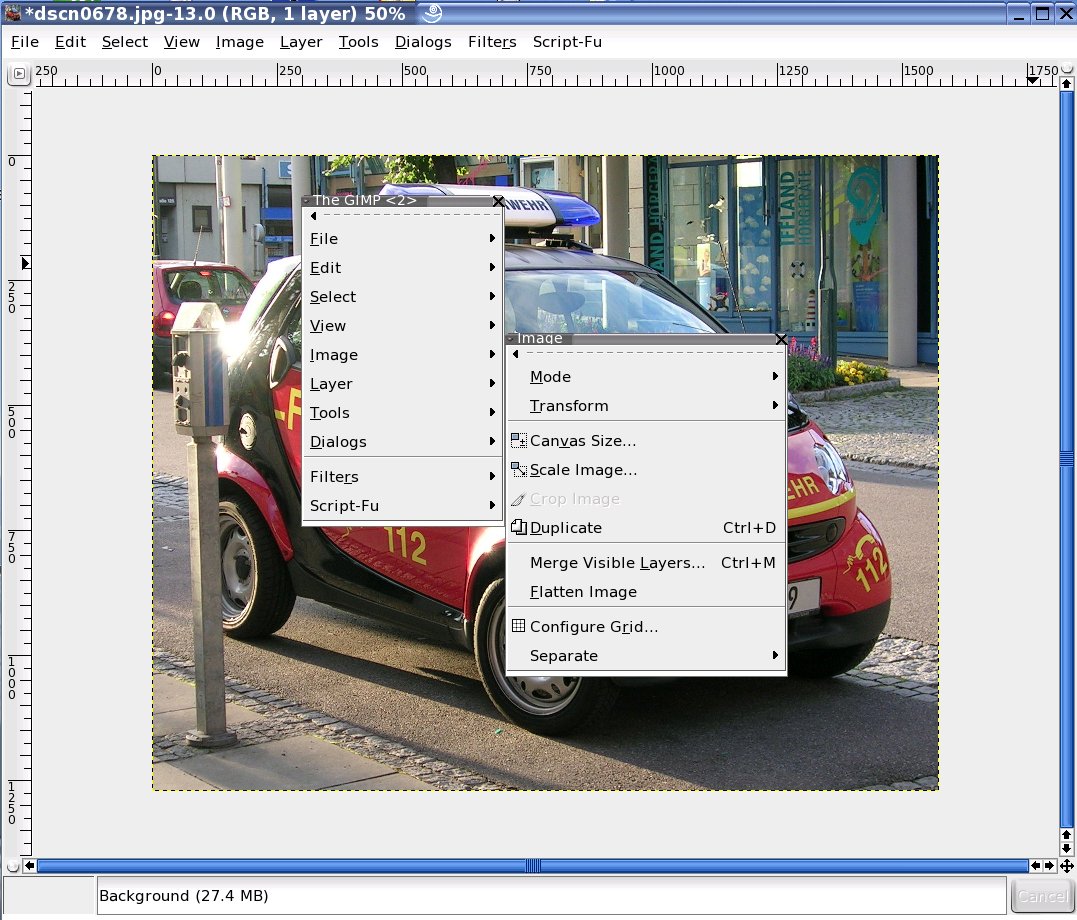The width and height of the screenshot is (1077, 920).
Task: Click the navigation cross icon at bottom-right corner
Action: coord(1067,866)
